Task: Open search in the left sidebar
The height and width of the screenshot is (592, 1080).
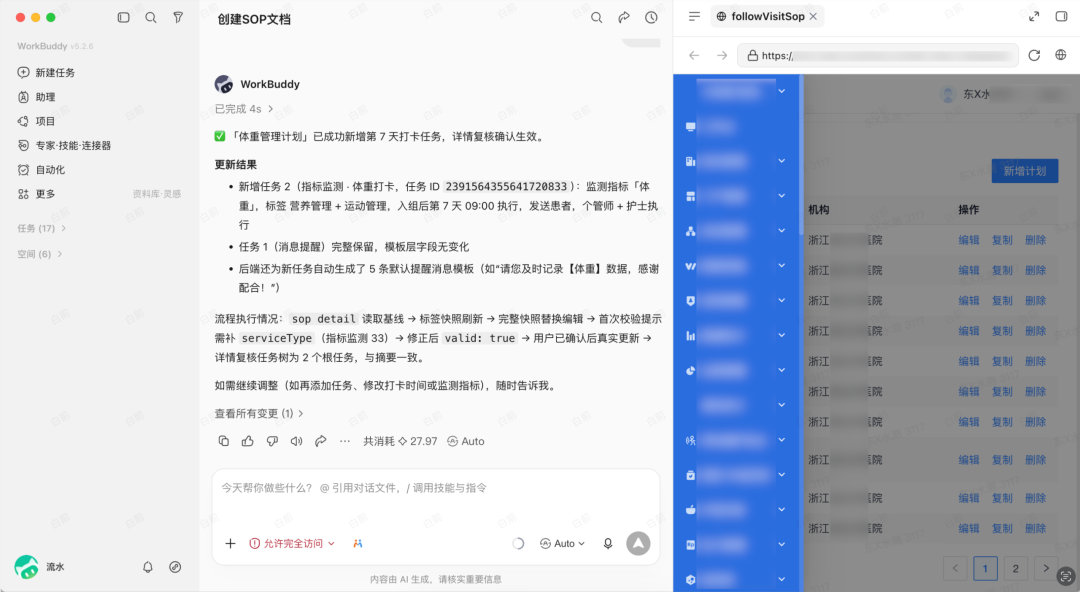Action: (151, 17)
